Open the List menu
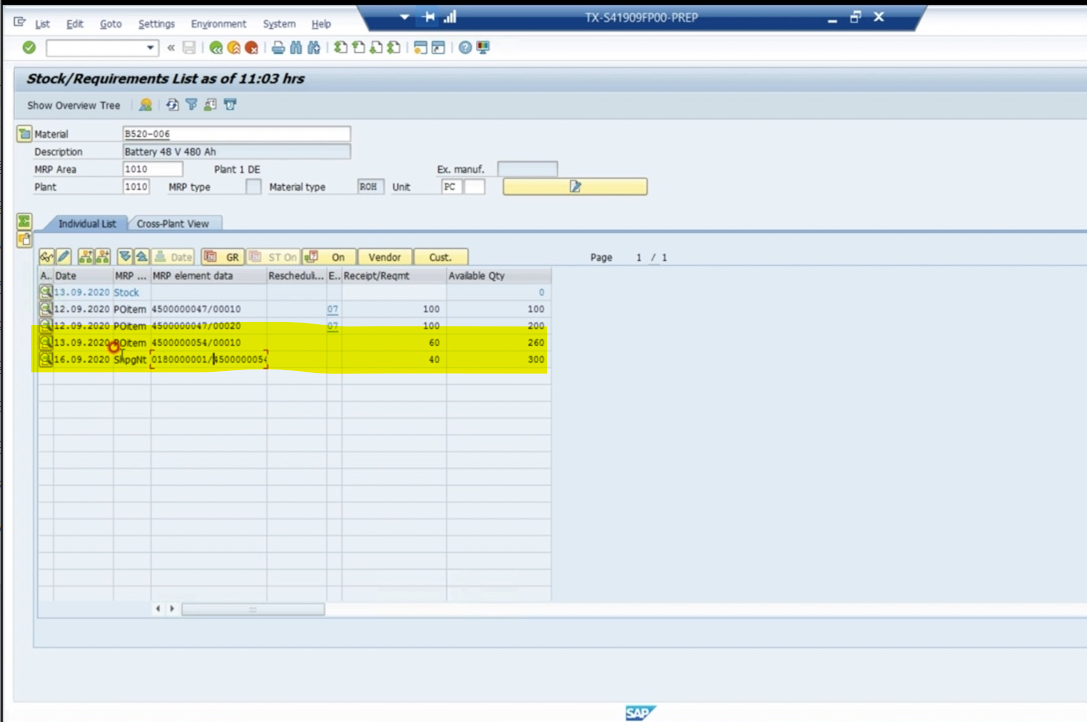Viewport: 1087px width, 722px height. [x=42, y=24]
